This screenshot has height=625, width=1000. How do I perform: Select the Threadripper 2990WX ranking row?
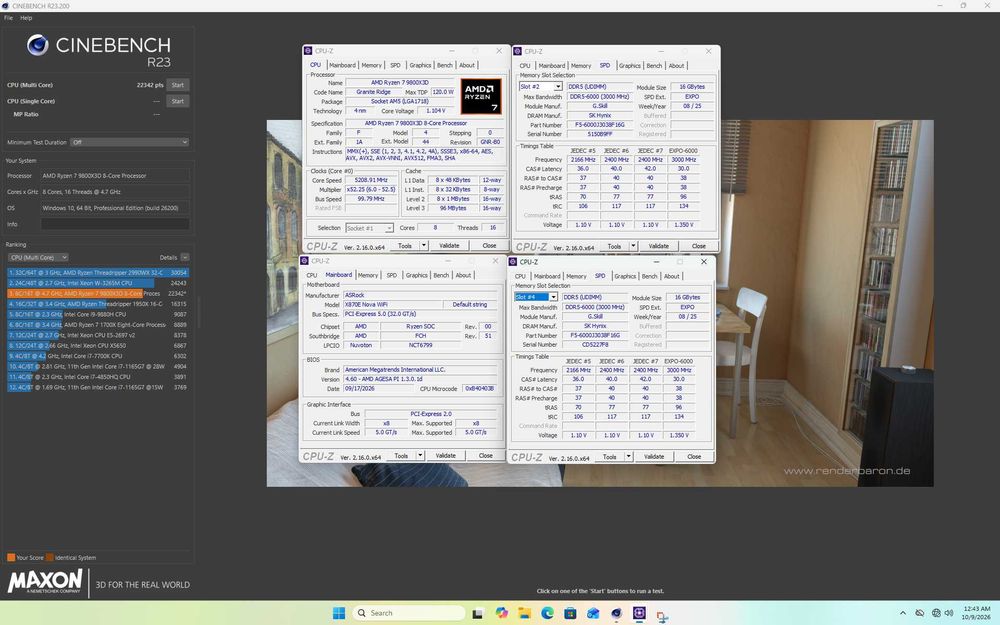[x=98, y=272]
